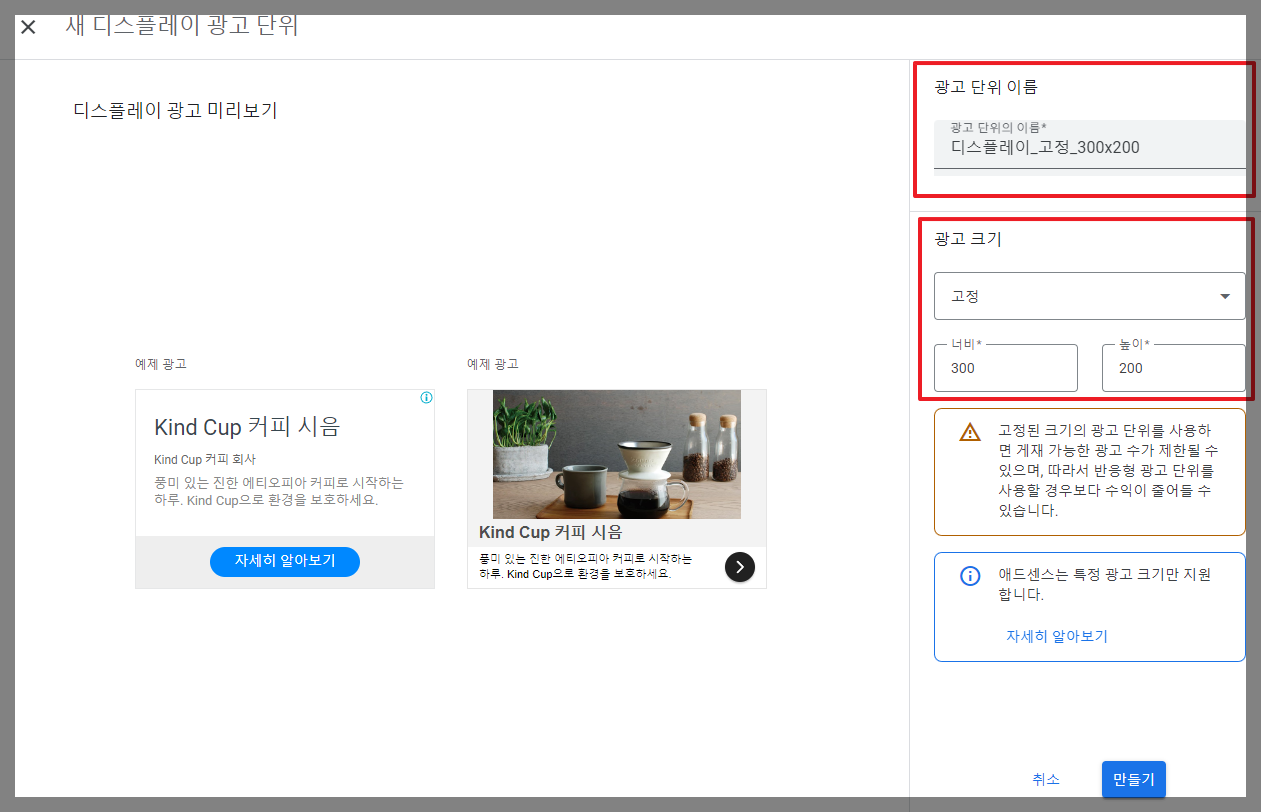This screenshot has height=812, width=1261.
Task: Select the 너비 field showing 300
Action: (1004, 368)
